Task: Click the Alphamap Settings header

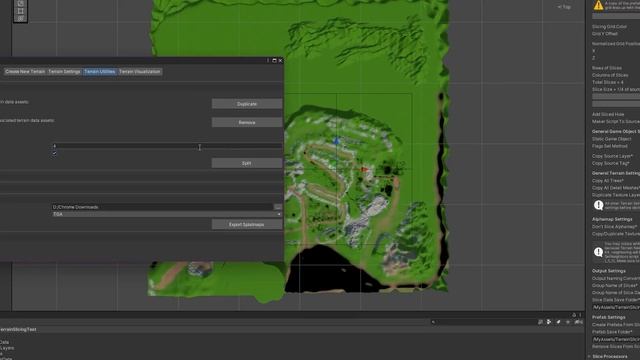Action: (612, 219)
